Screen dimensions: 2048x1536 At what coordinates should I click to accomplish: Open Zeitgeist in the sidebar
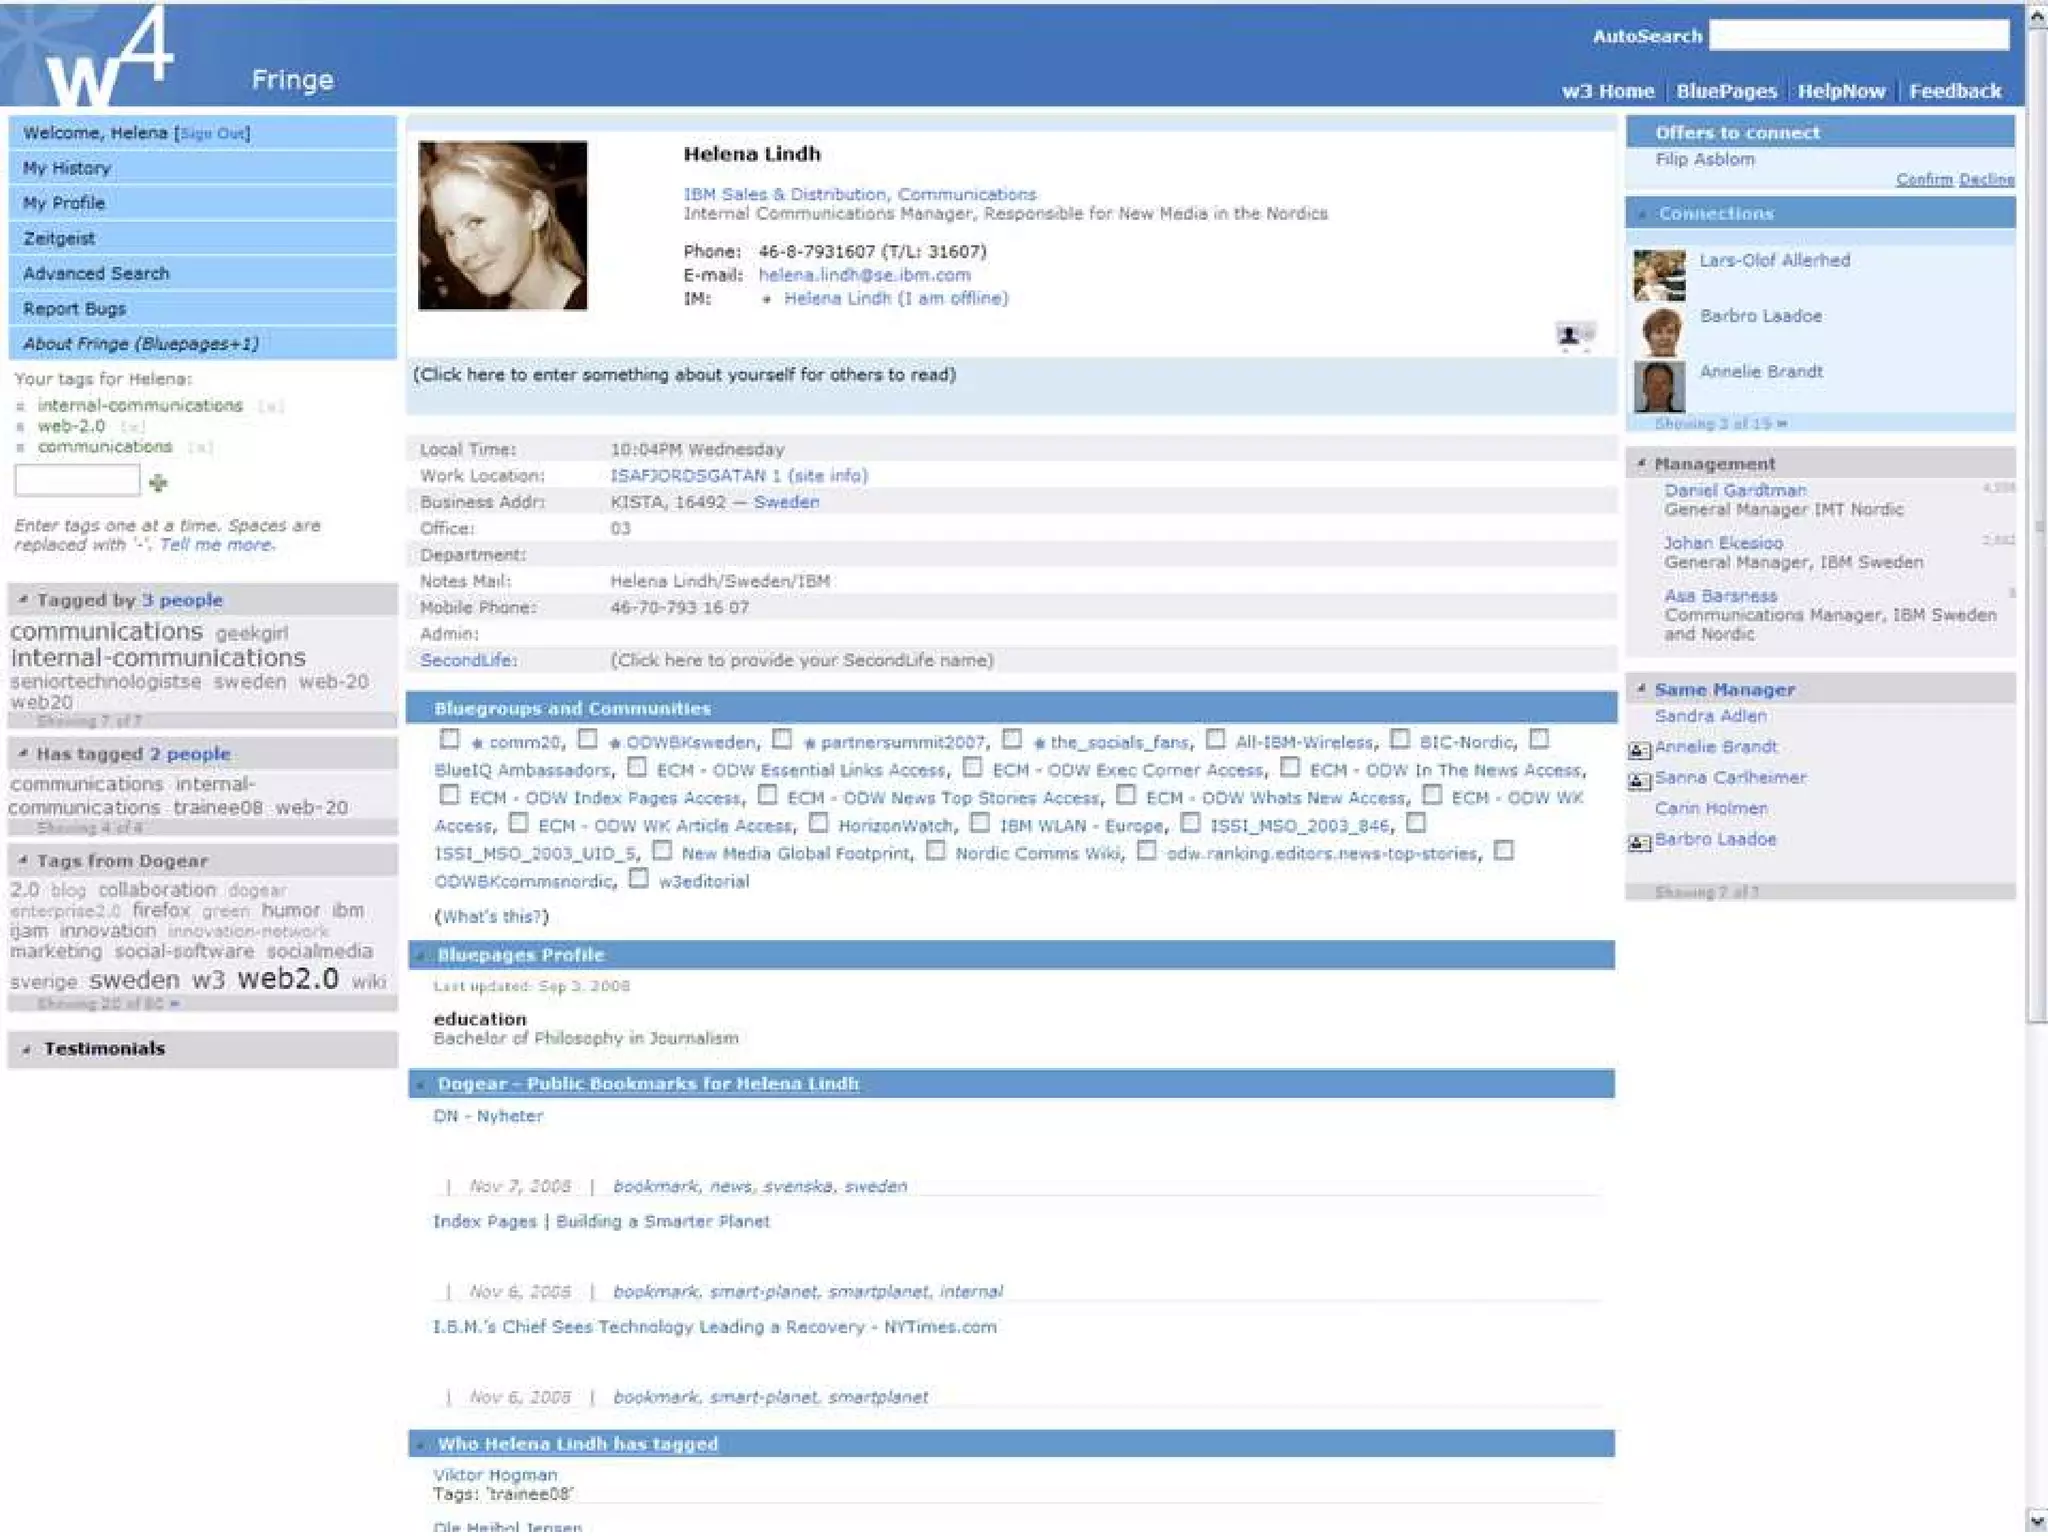coord(202,238)
